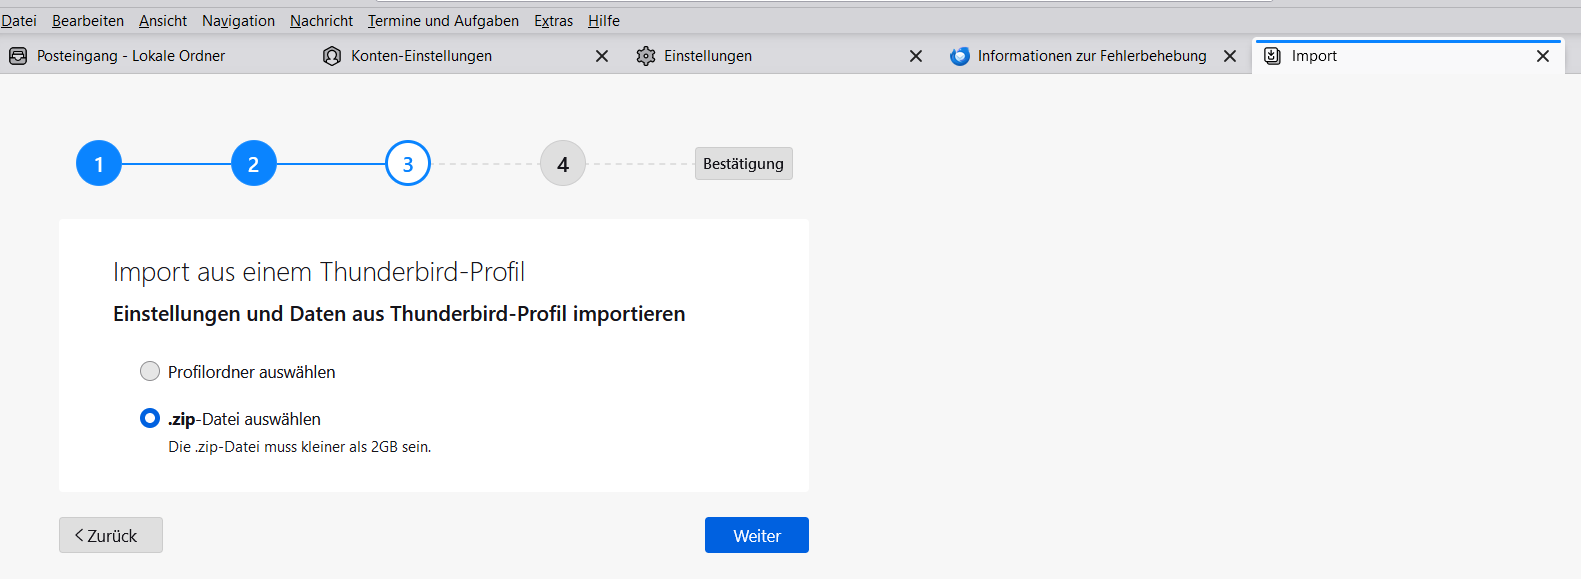
Task: Click the 'Import aus einem Thunderbird-Profil' heading
Action: (x=319, y=272)
